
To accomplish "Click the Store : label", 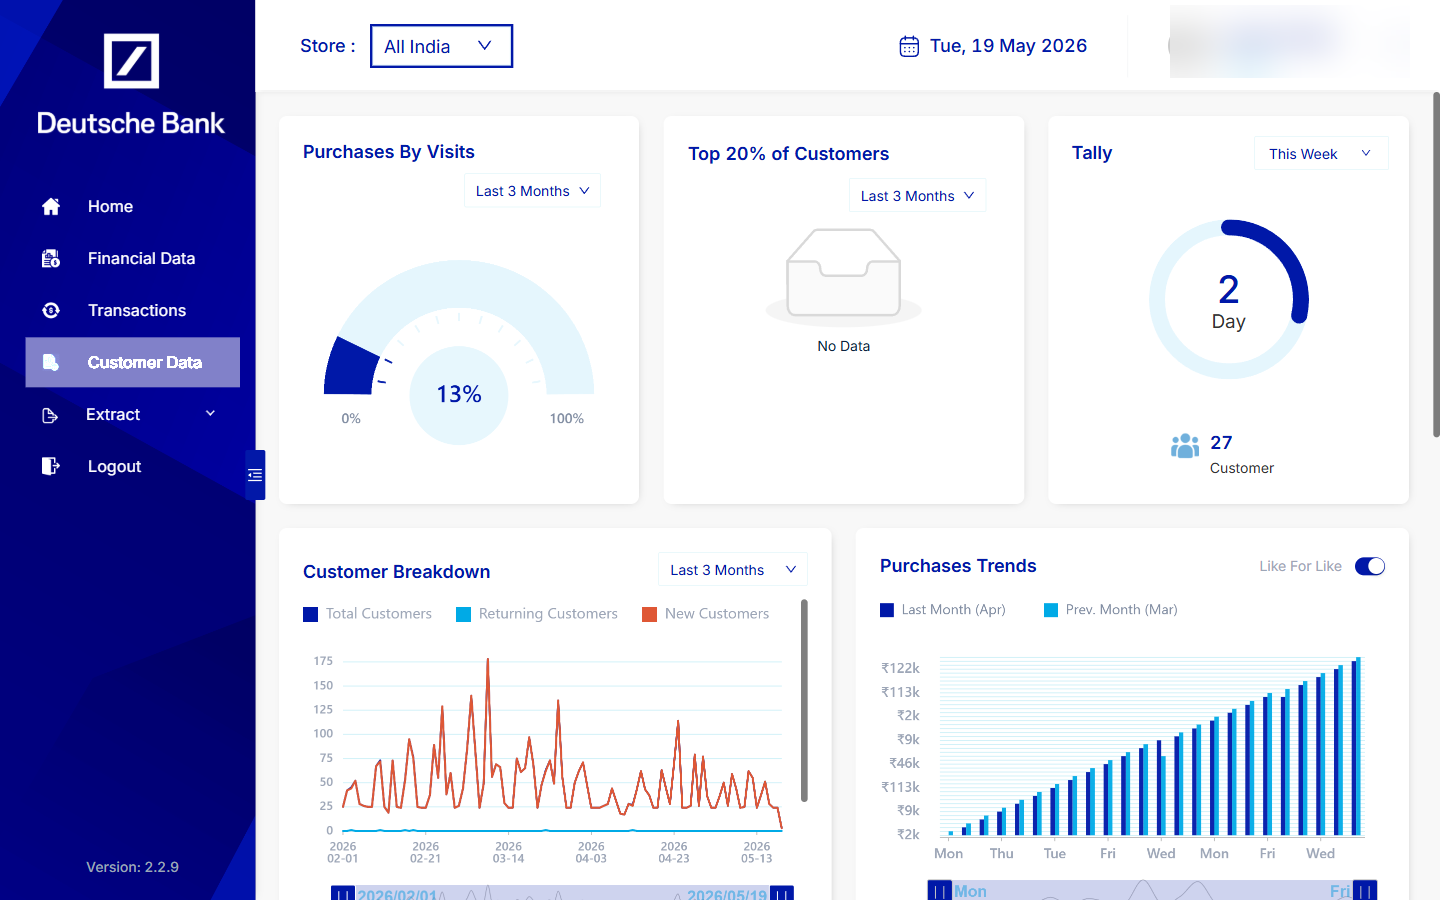I will click(328, 46).
